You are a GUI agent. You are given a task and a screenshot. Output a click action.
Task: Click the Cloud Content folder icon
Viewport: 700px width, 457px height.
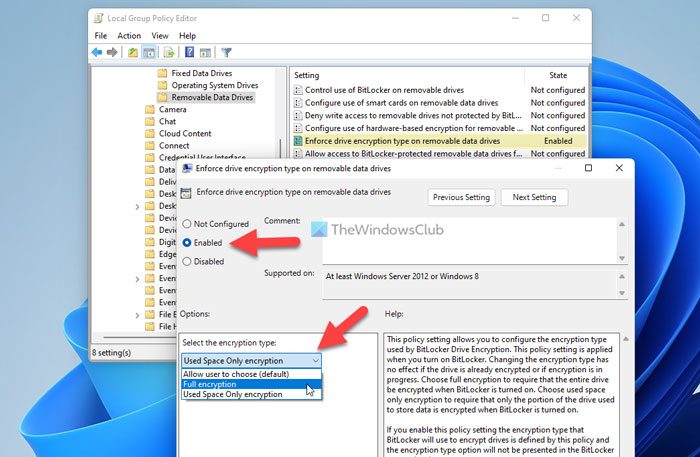150,133
